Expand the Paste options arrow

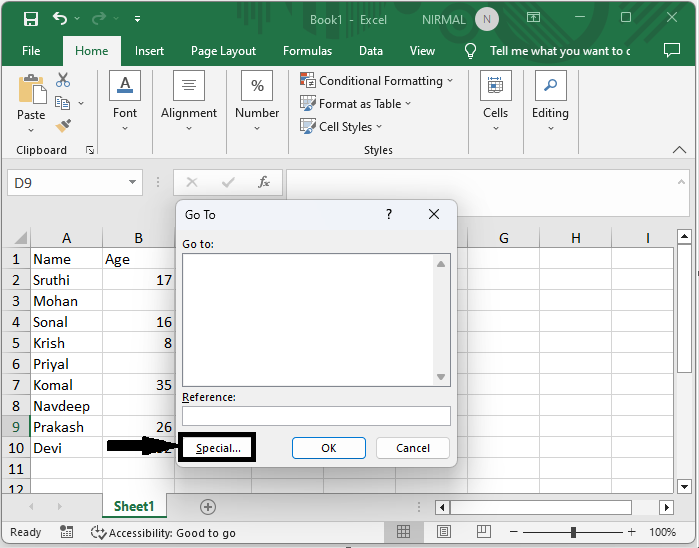click(x=31, y=130)
